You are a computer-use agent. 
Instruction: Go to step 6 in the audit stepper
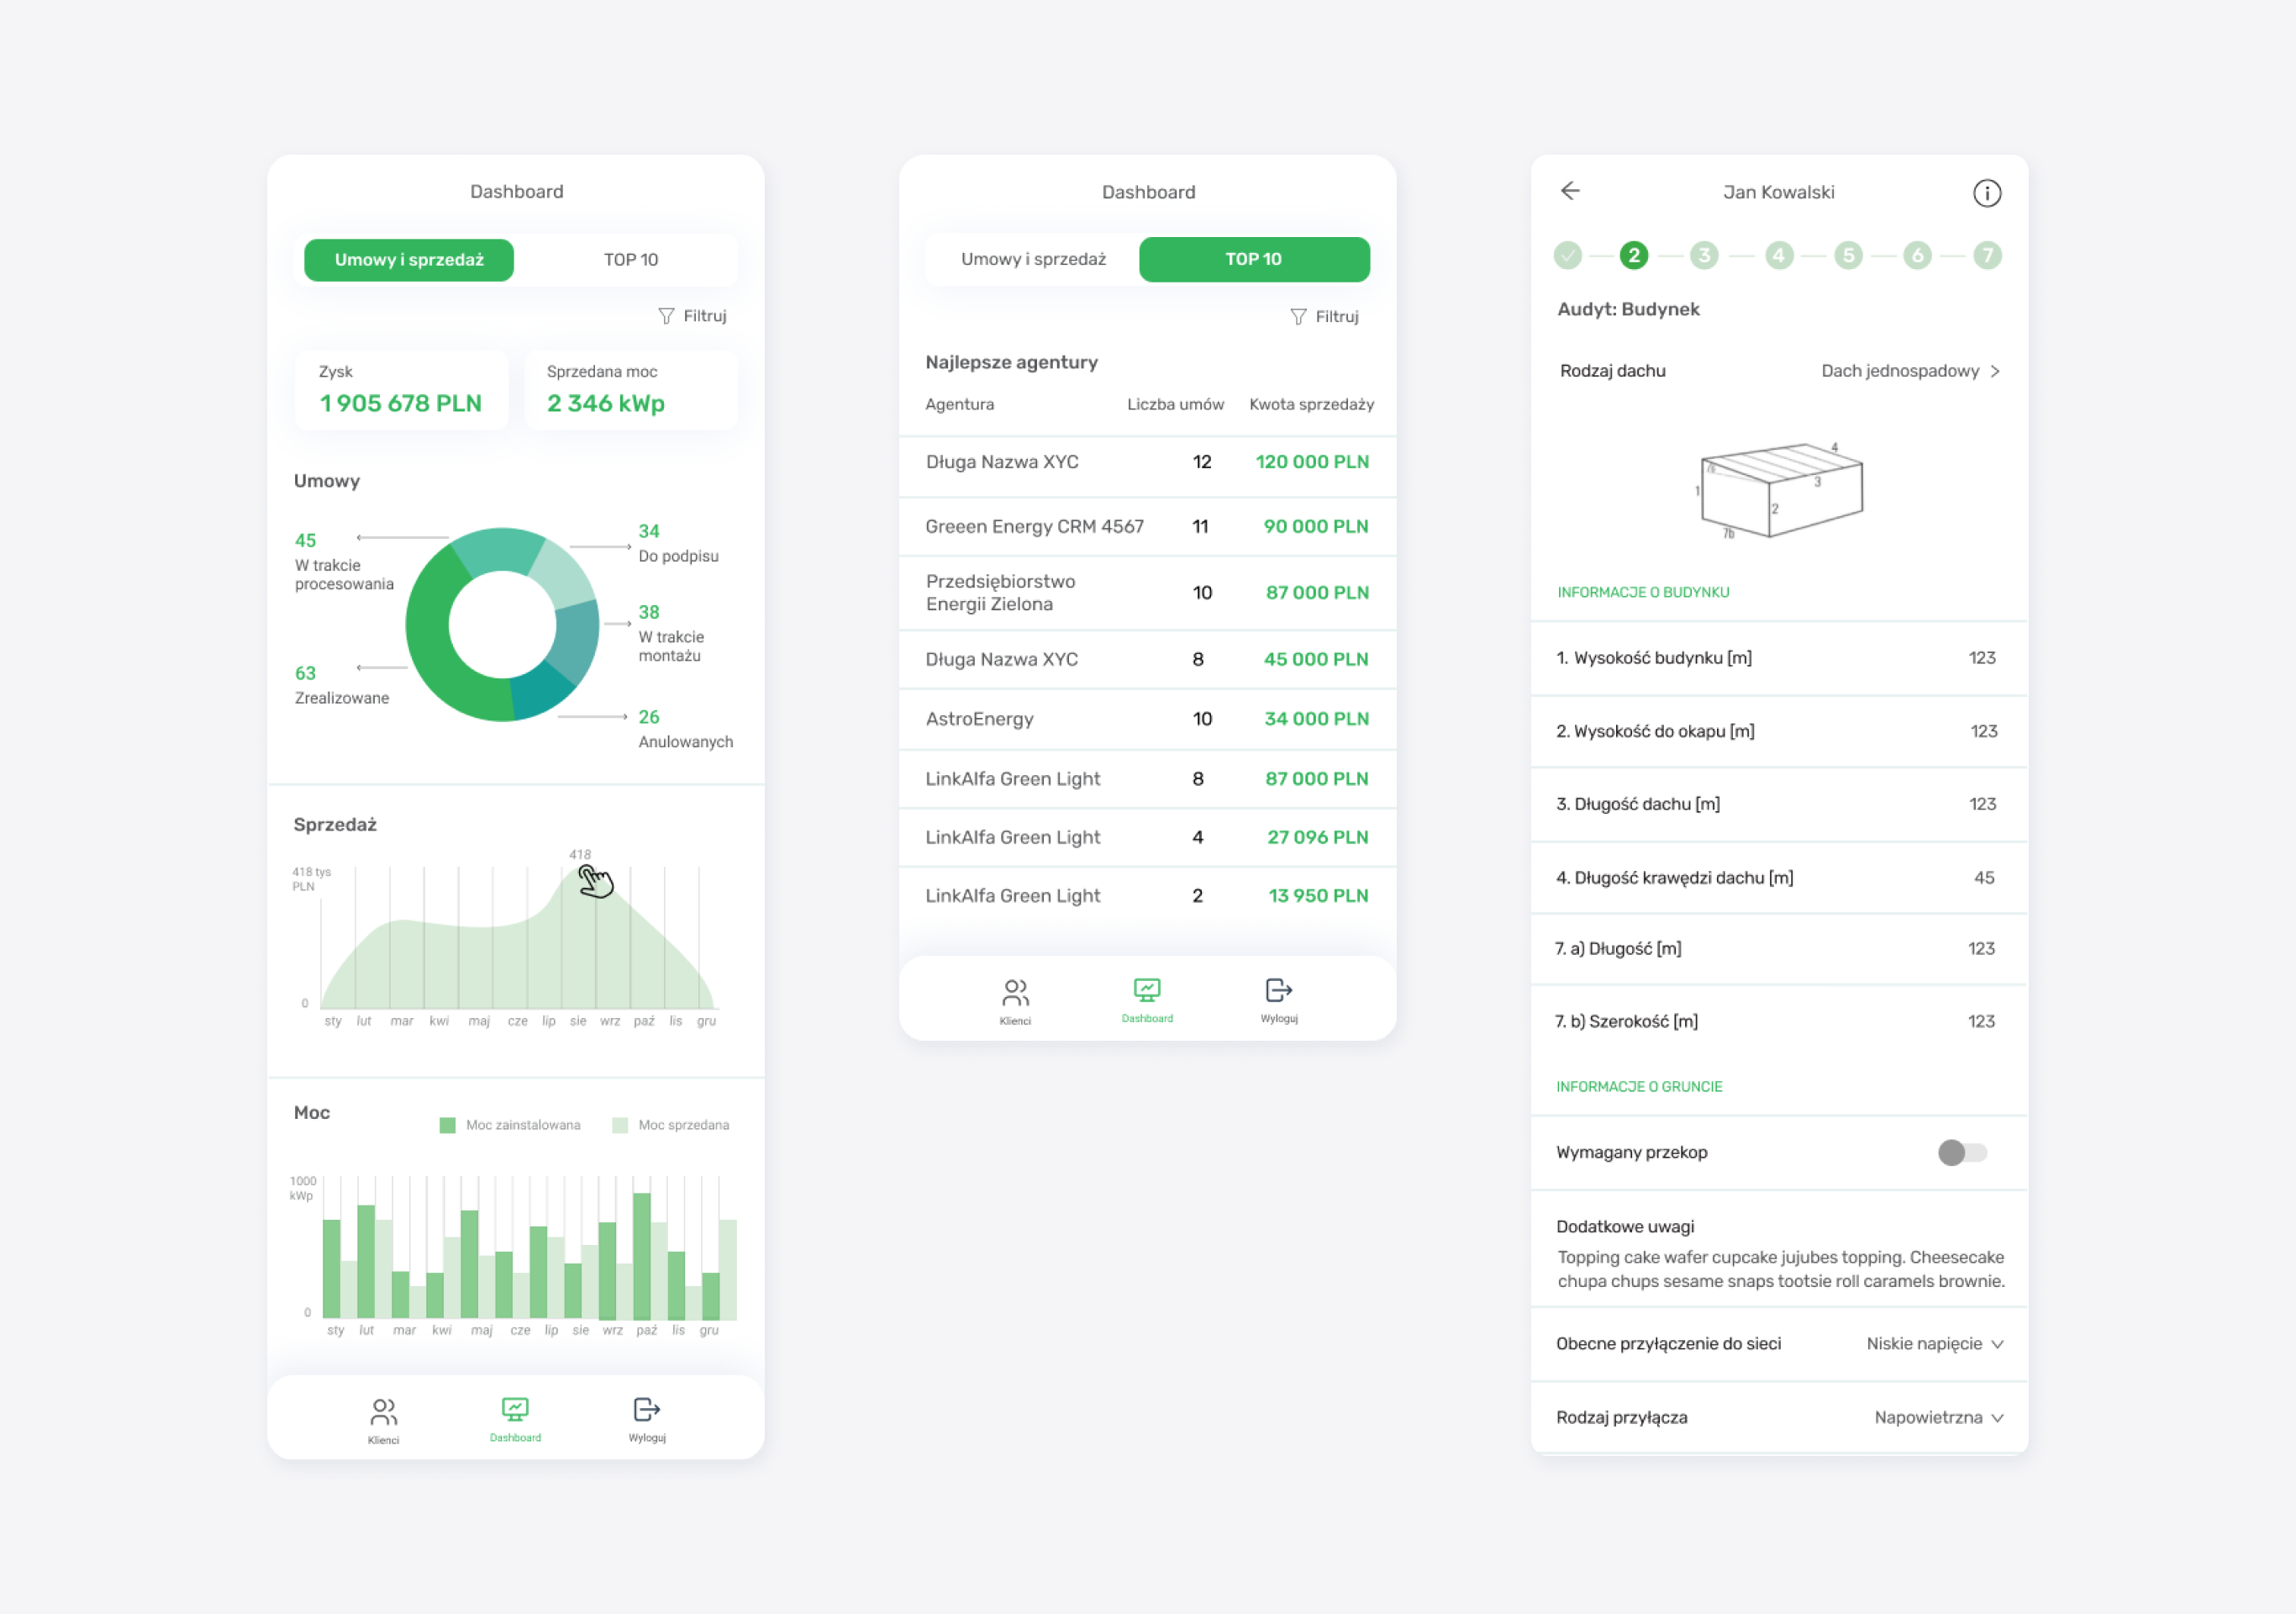click(1917, 256)
